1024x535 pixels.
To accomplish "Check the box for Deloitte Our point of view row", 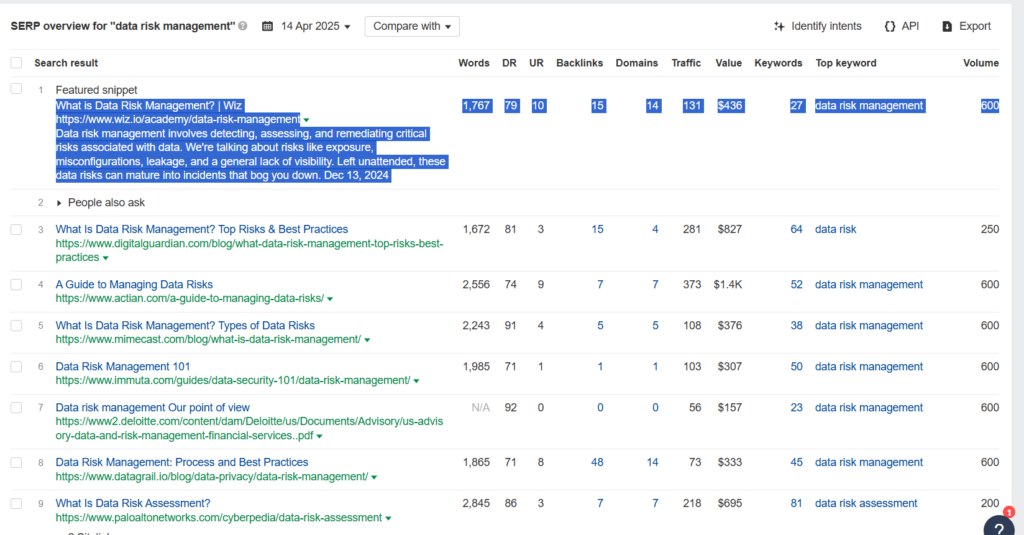I will [x=16, y=408].
